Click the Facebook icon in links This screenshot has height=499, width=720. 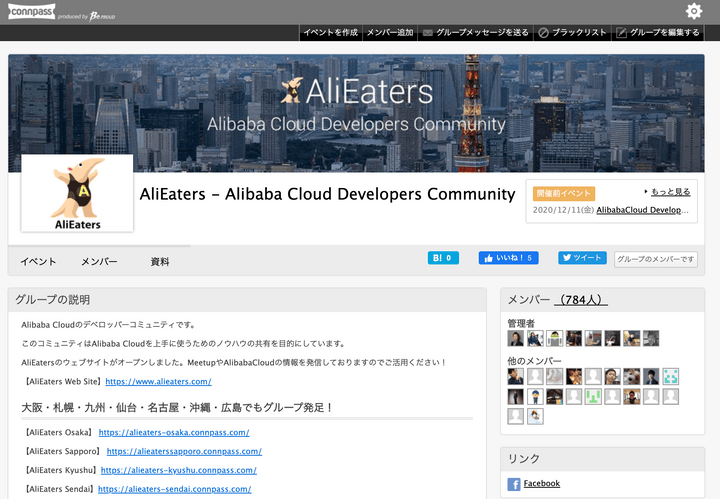click(514, 484)
